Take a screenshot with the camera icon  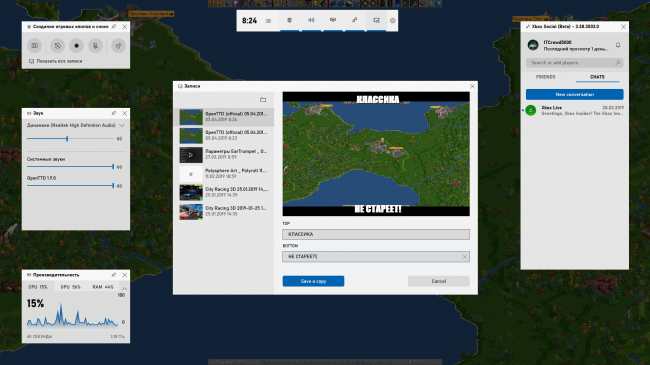coord(35,46)
